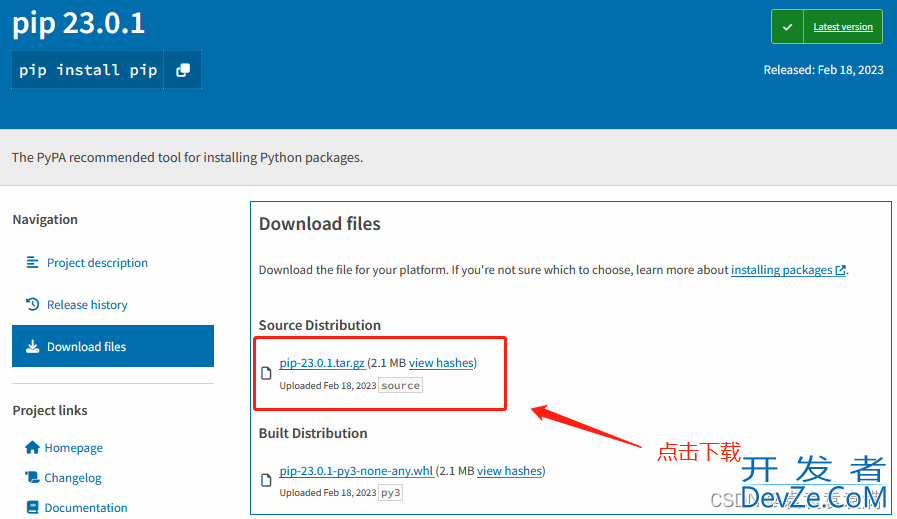Copy the pip install pip command
The image size is (897, 519).
coord(182,70)
